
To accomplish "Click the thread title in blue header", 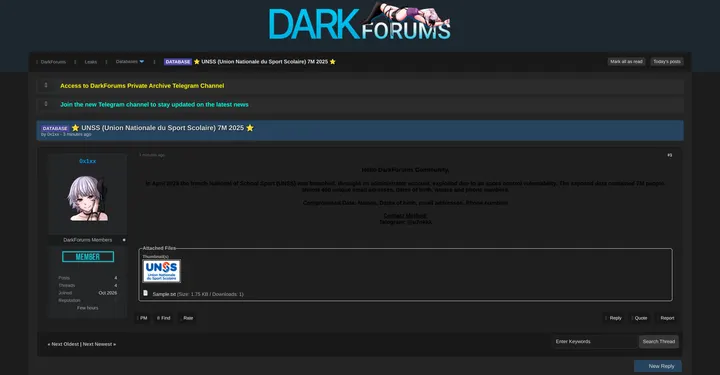I will [x=163, y=128].
